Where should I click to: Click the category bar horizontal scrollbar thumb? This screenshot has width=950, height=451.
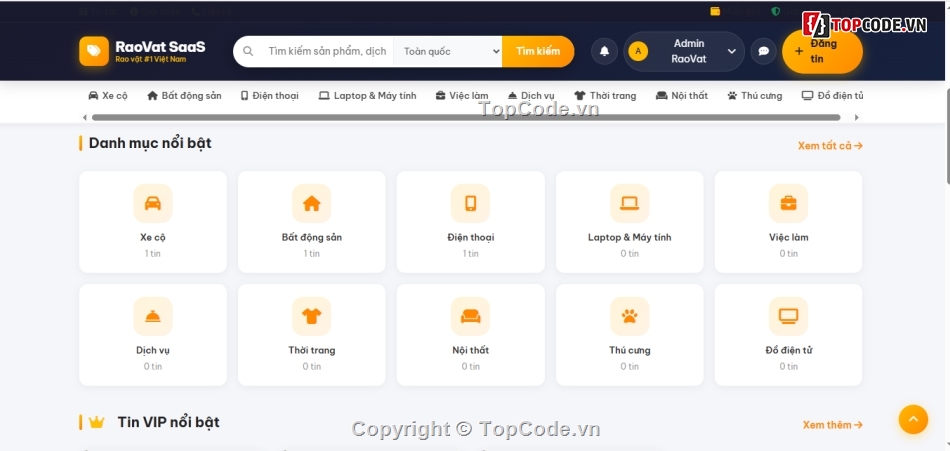(x=466, y=118)
